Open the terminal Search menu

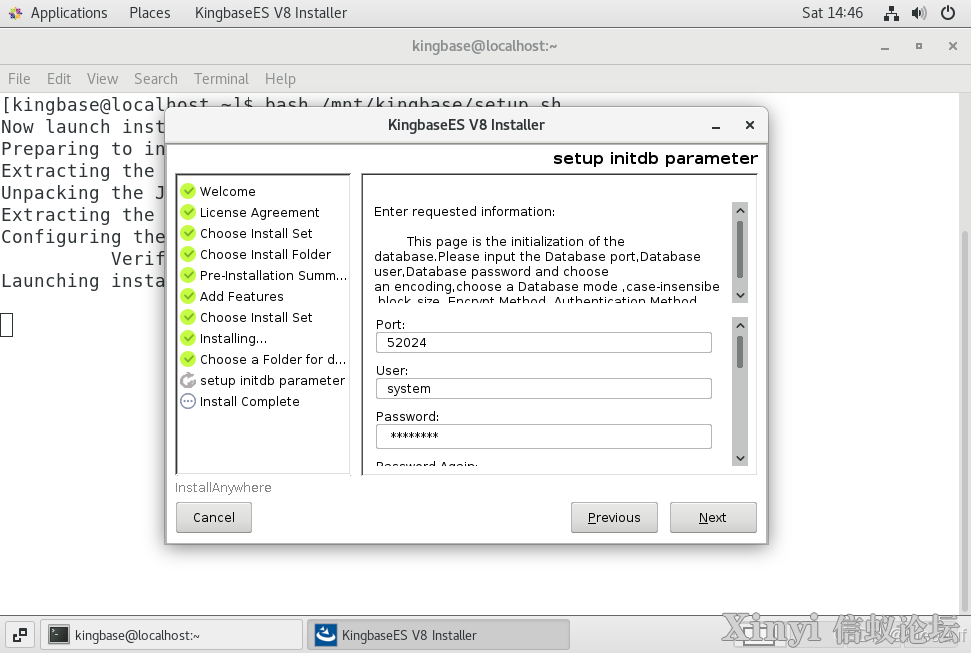(155, 79)
